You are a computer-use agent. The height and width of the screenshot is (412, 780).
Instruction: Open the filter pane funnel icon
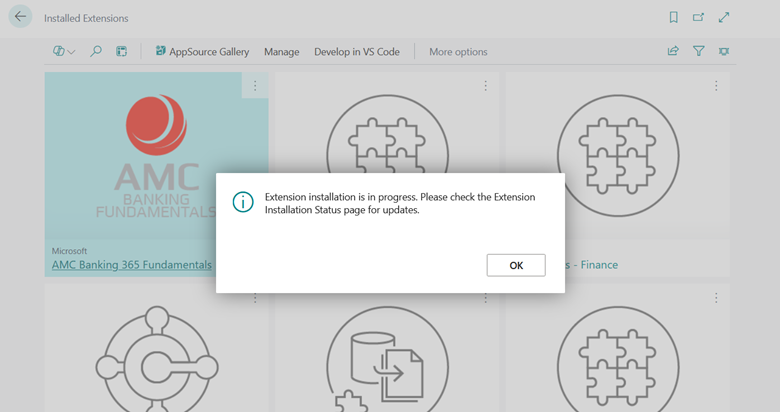pos(699,51)
